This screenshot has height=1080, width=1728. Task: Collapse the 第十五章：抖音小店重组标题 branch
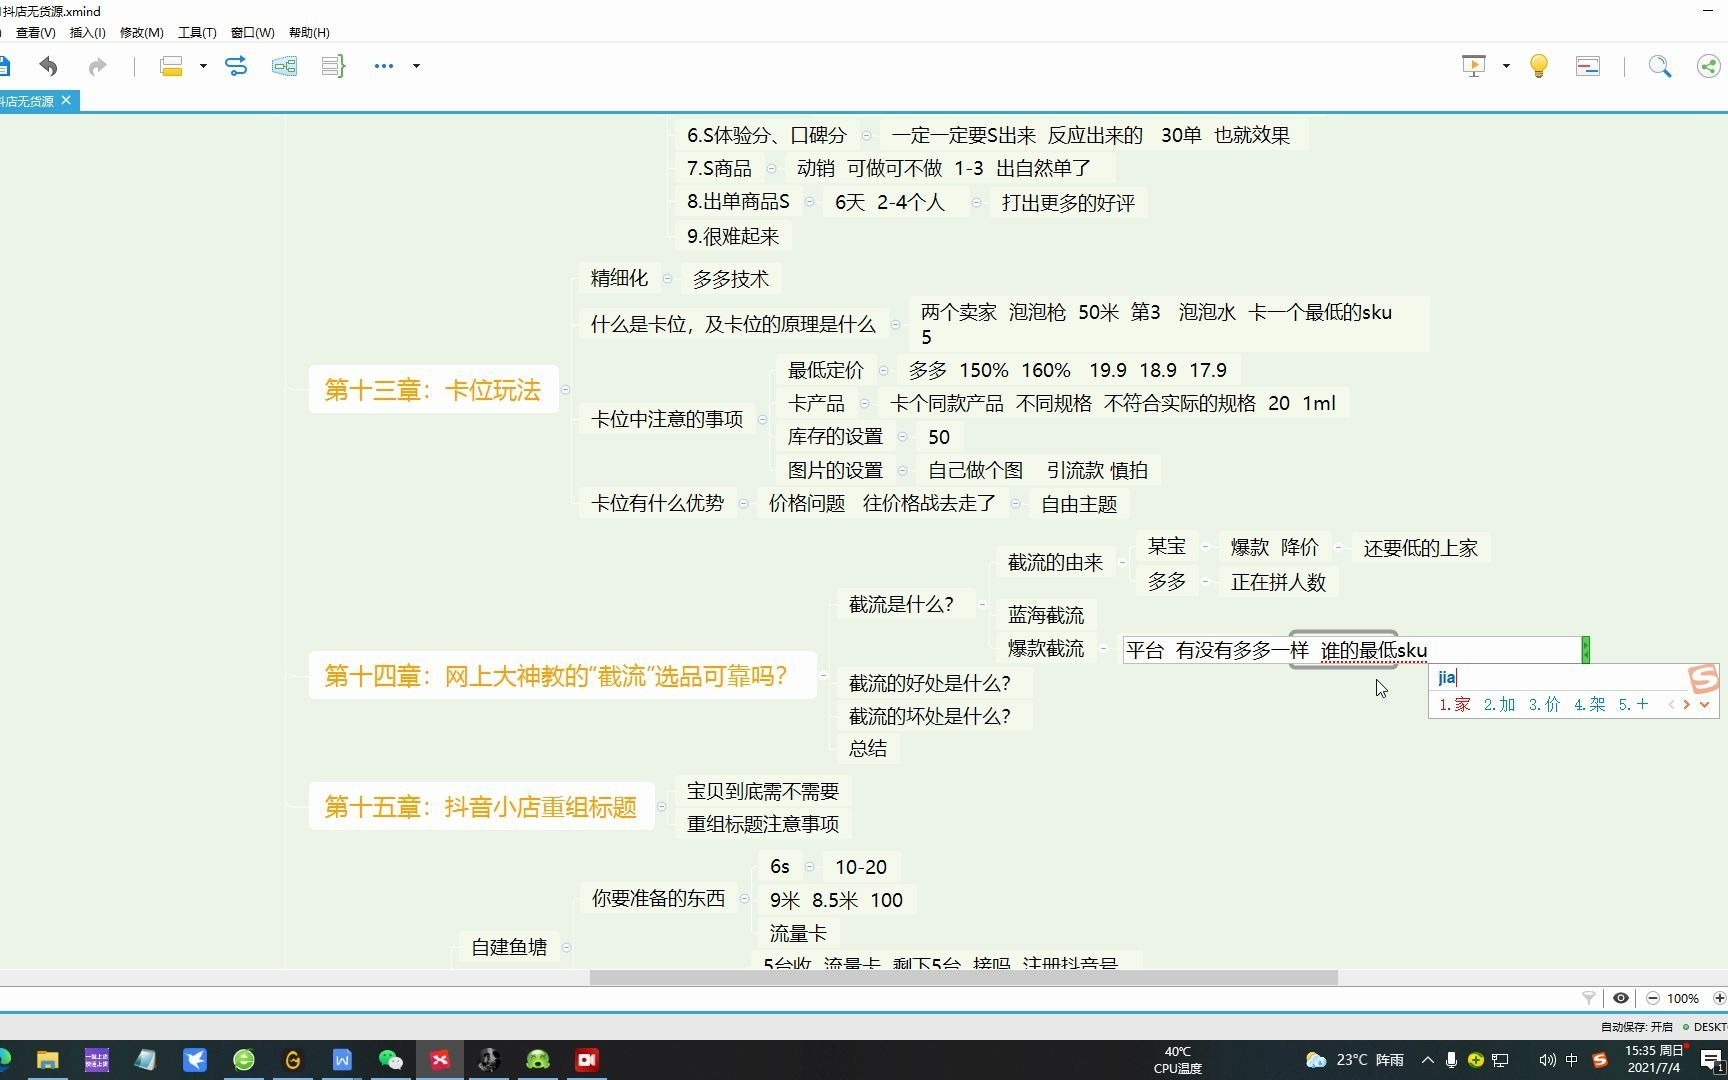click(x=661, y=806)
